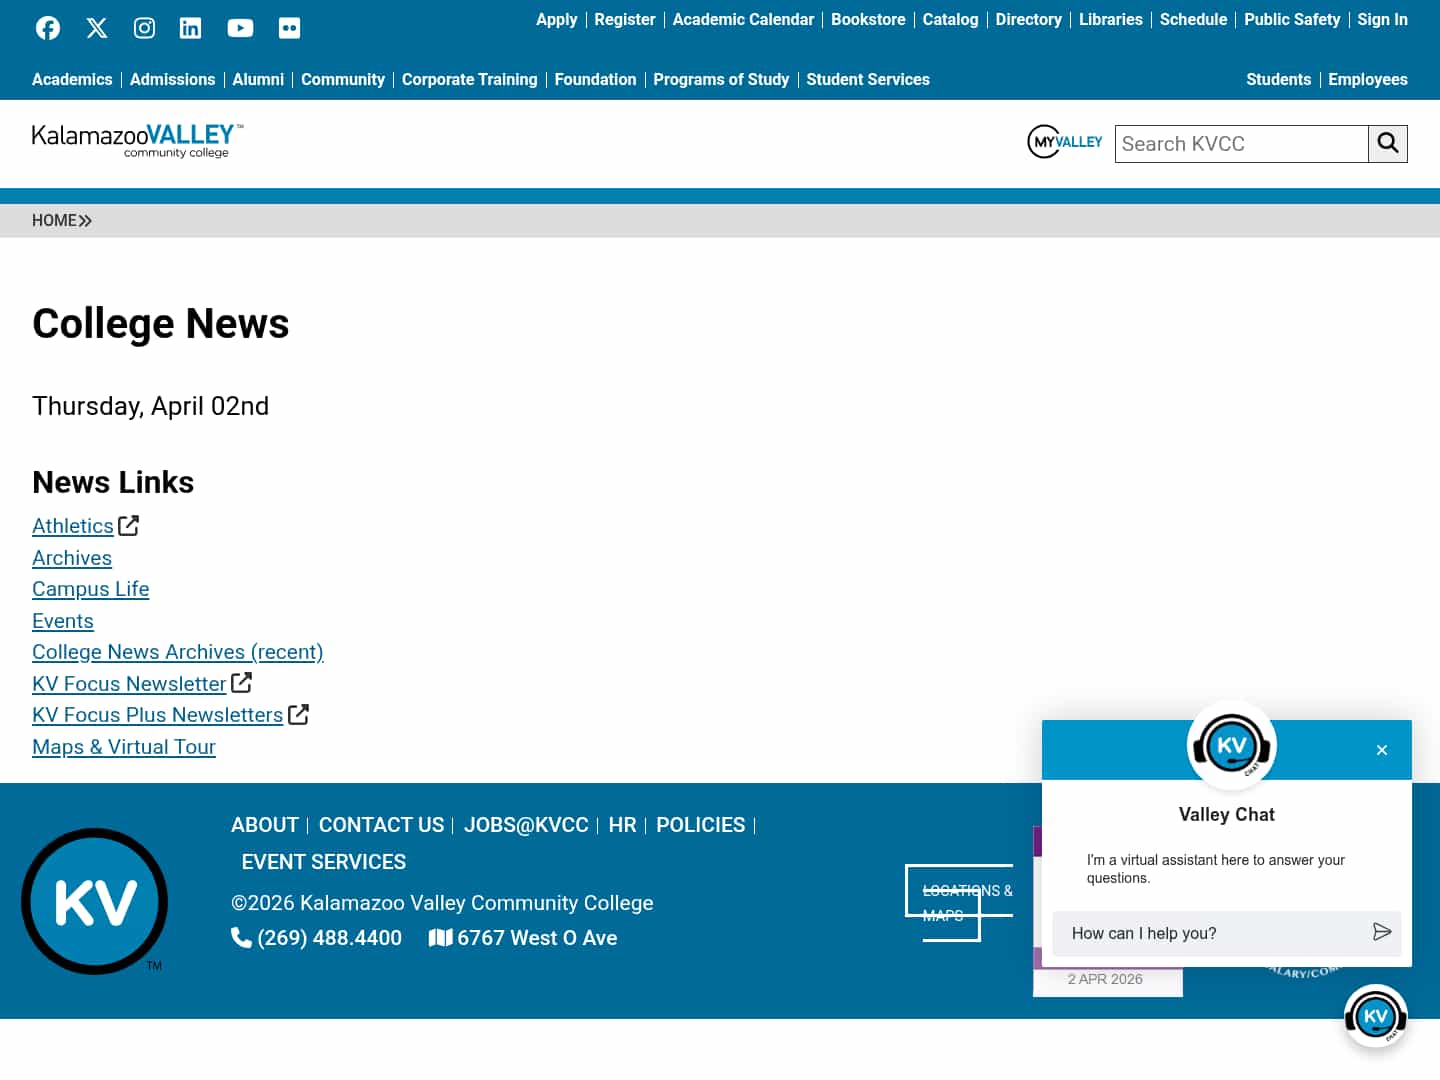Open the Instagram icon
This screenshot has width=1440, height=1080.
(x=143, y=27)
